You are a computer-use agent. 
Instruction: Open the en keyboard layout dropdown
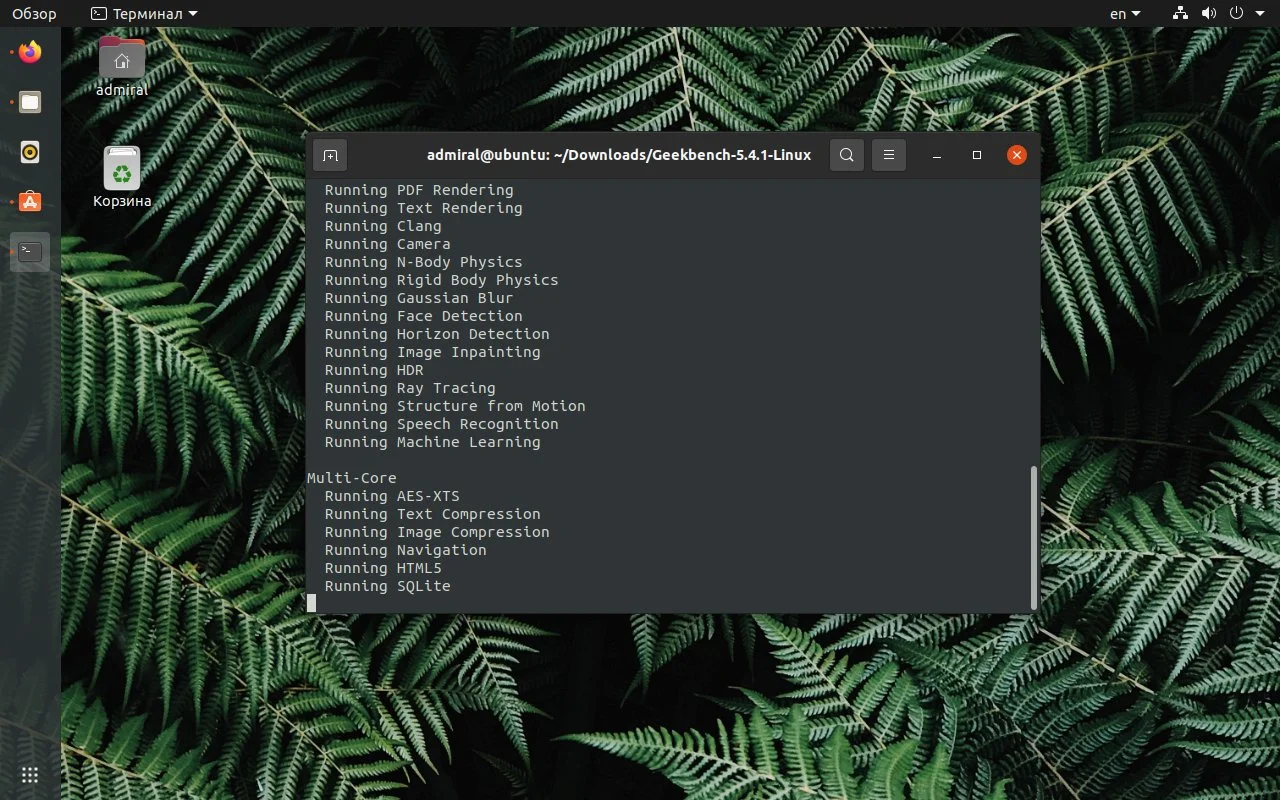[1125, 14]
